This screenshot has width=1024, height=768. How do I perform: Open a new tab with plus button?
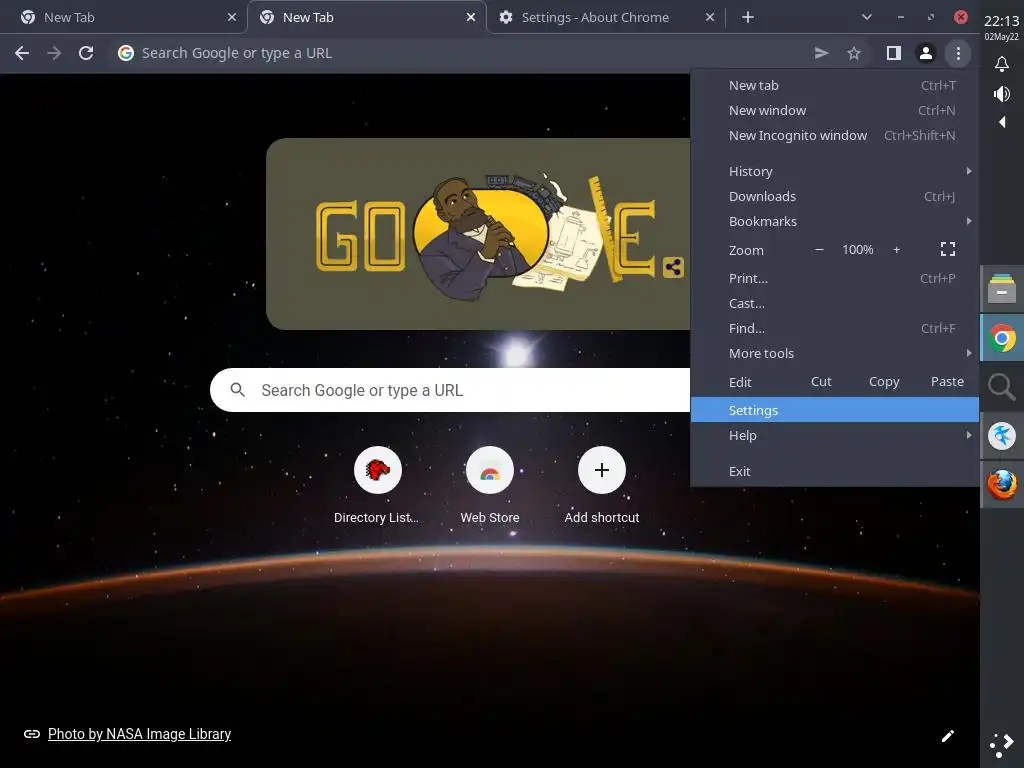[x=748, y=18]
